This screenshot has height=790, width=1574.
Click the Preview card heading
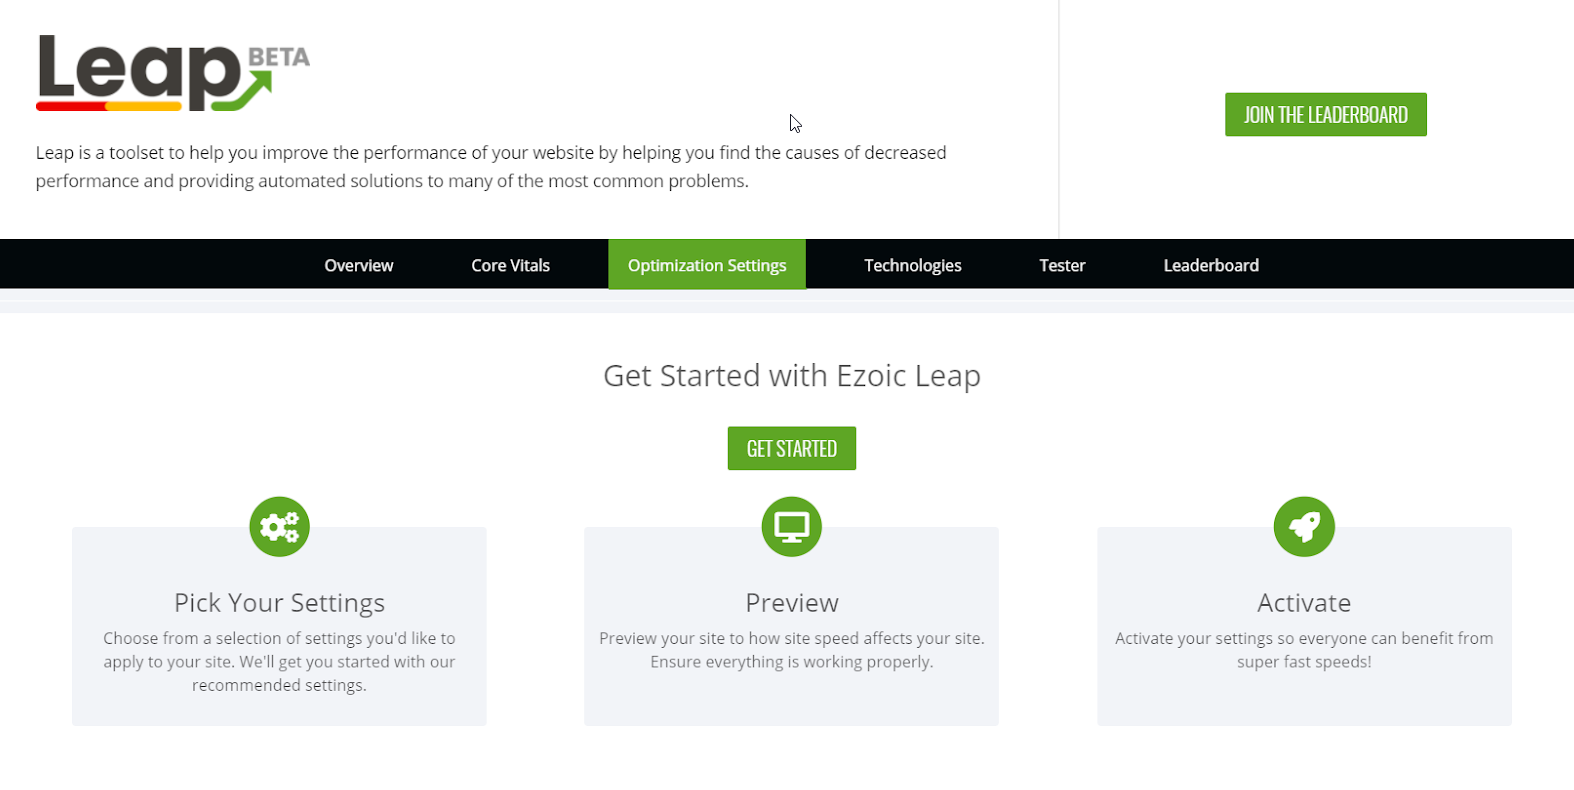(791, 603)
